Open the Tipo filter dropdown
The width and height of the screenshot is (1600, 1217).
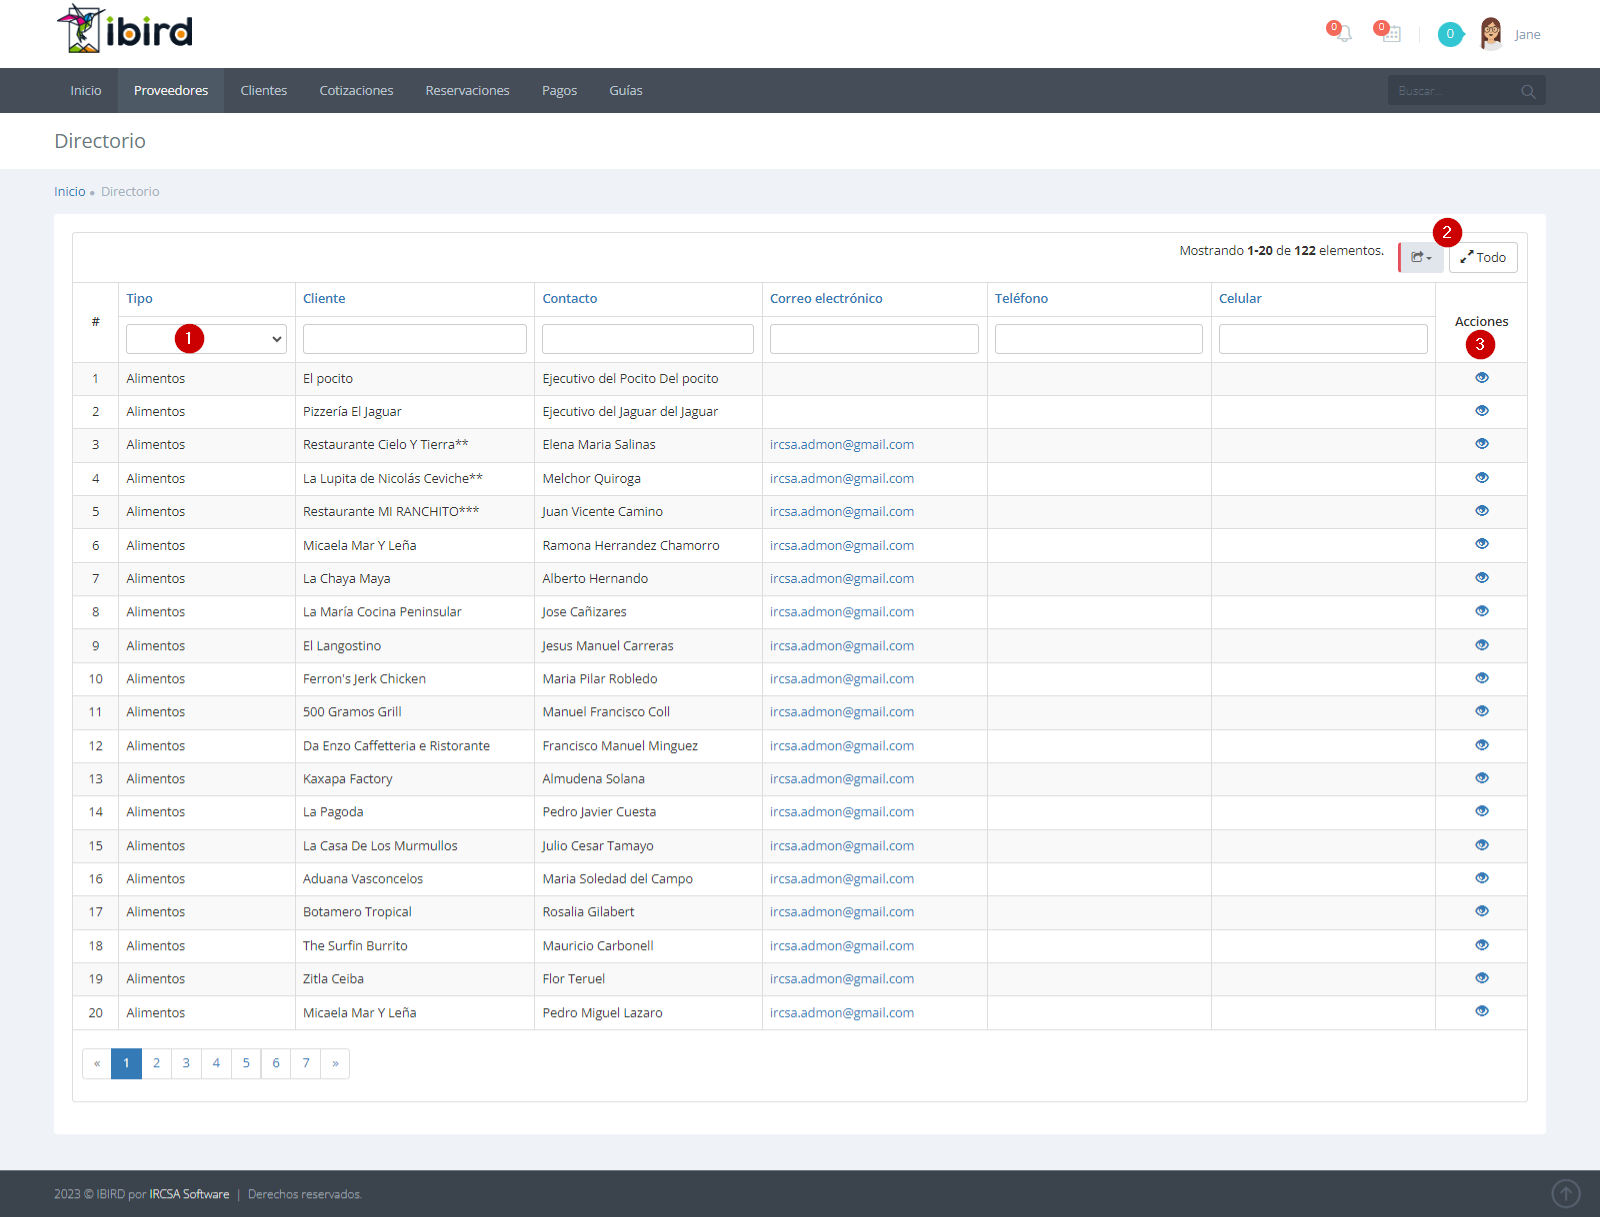point(206,339)
